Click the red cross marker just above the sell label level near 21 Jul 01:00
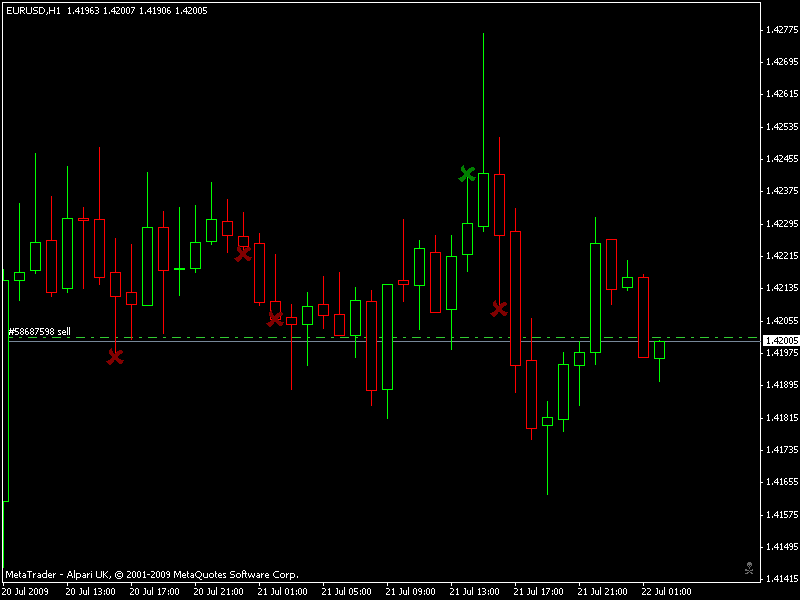This screenshot has height=600, width=800. coord(275,319)
